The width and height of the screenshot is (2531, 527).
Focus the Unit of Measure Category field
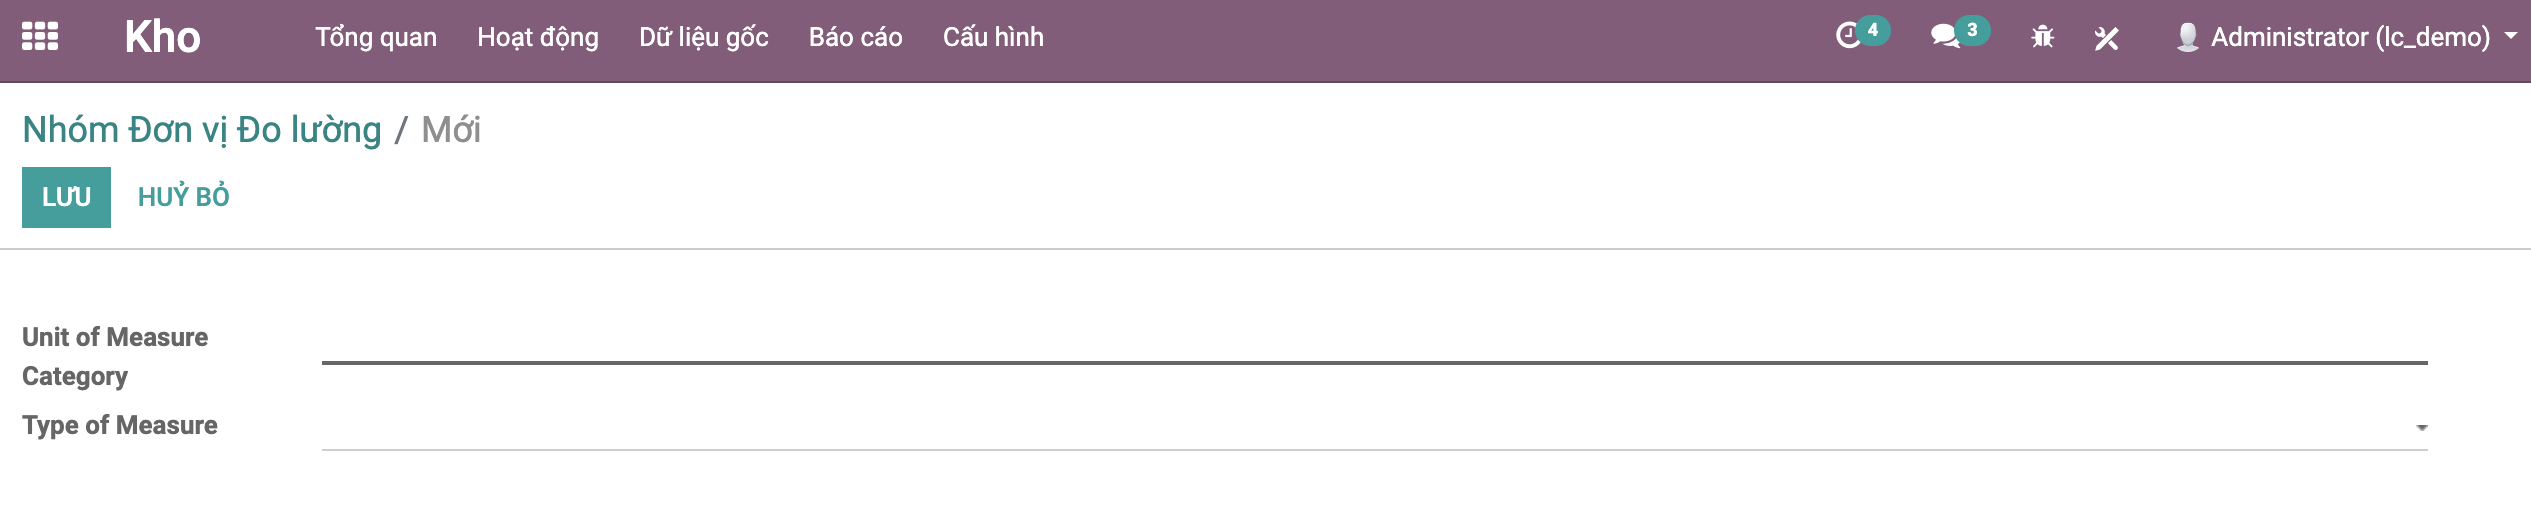coord(1374,345)
